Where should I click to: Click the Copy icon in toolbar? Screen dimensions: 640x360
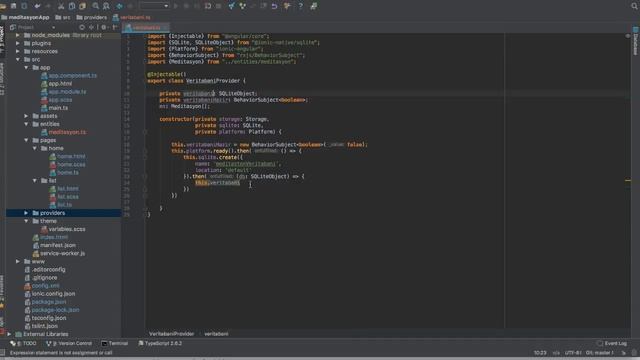point(72,6)
